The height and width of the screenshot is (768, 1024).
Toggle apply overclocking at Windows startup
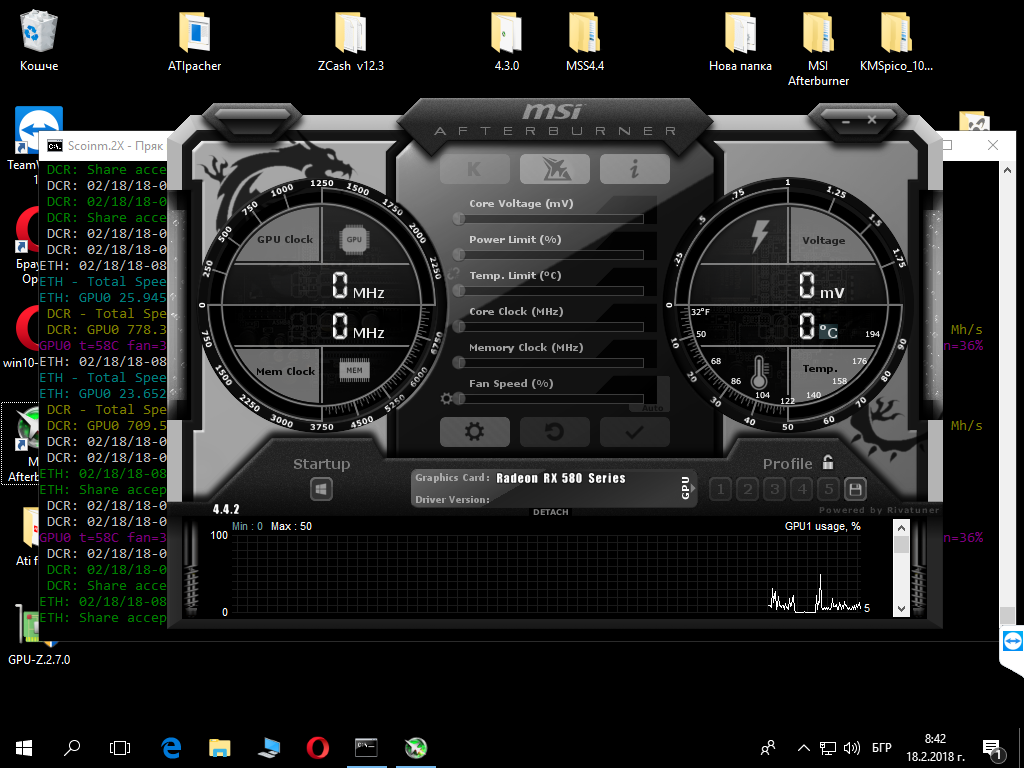click(x=321, y=489)
